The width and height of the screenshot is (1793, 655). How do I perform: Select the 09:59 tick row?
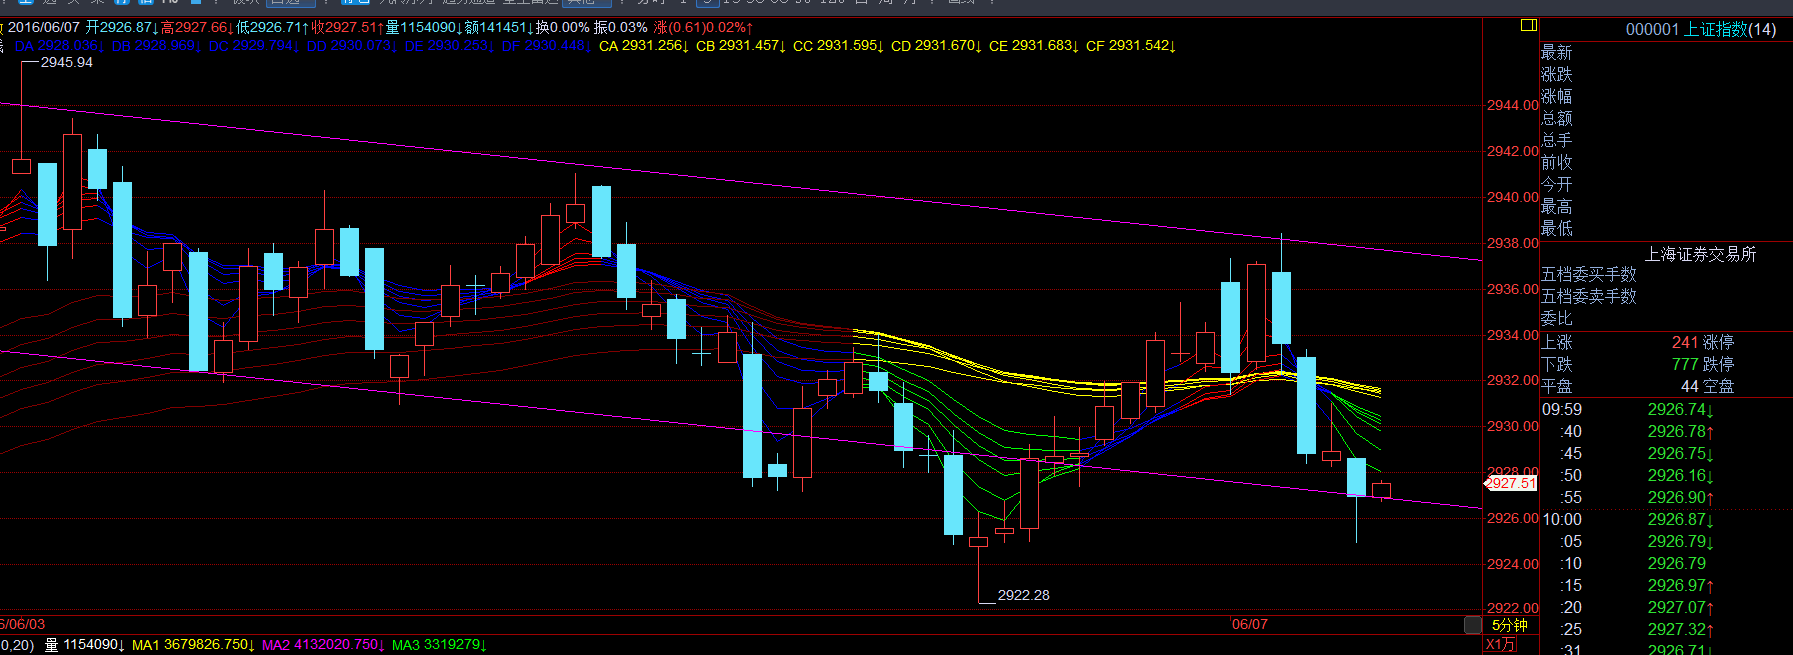pos(1665,410)
